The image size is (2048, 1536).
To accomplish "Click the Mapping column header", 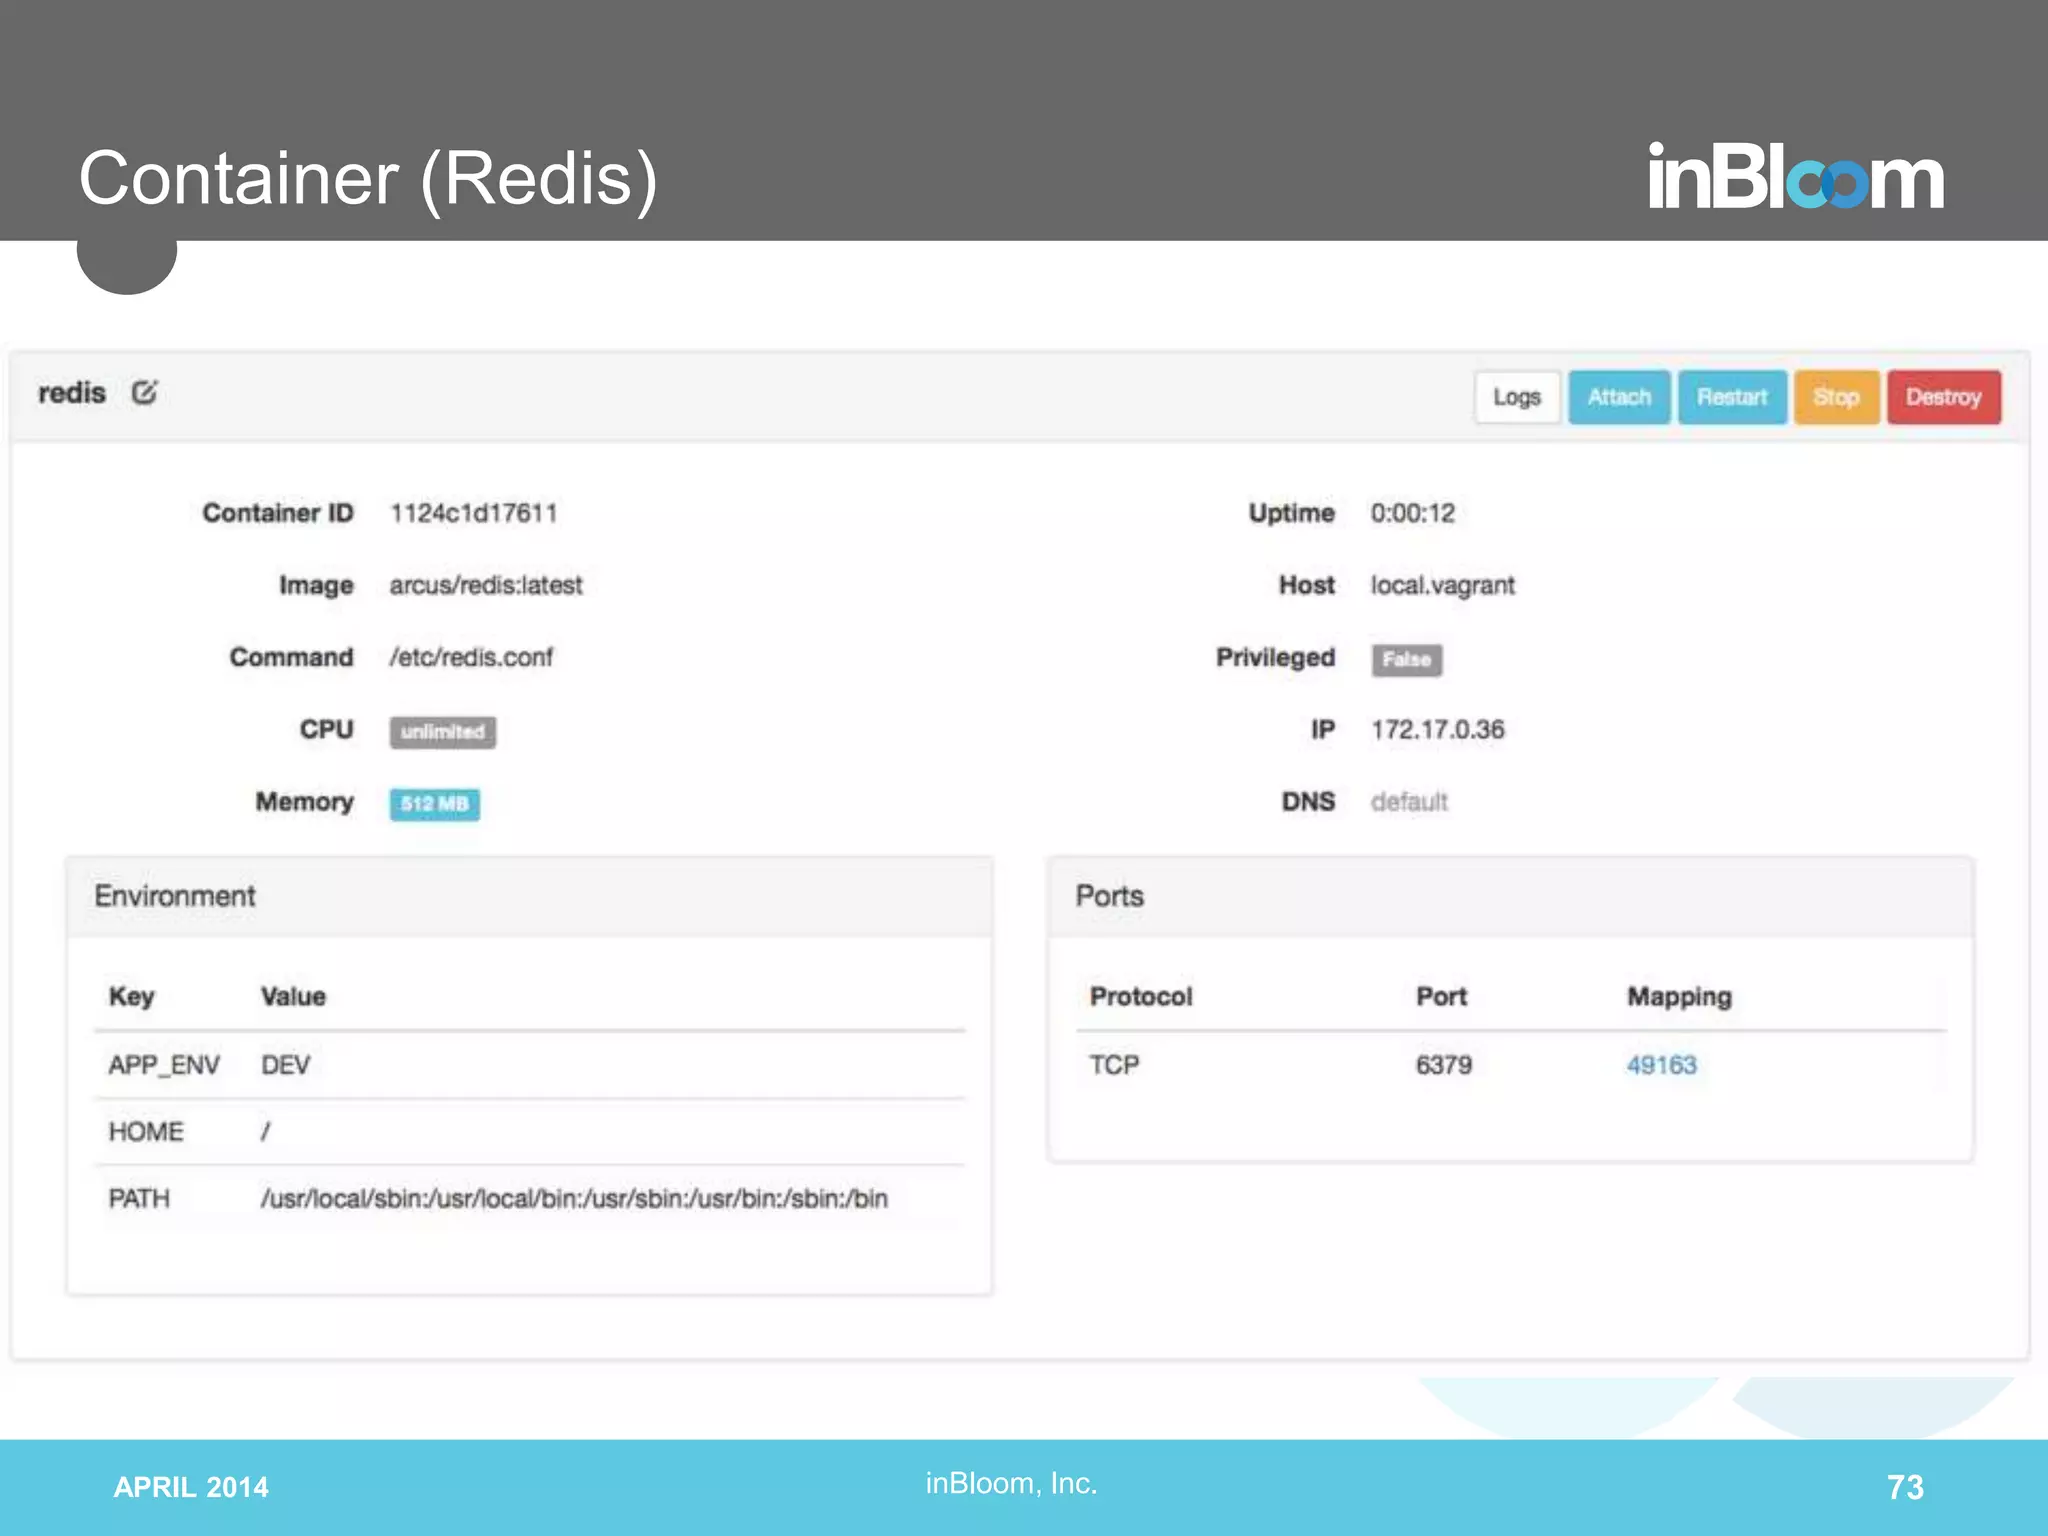I will (1679, 996).
